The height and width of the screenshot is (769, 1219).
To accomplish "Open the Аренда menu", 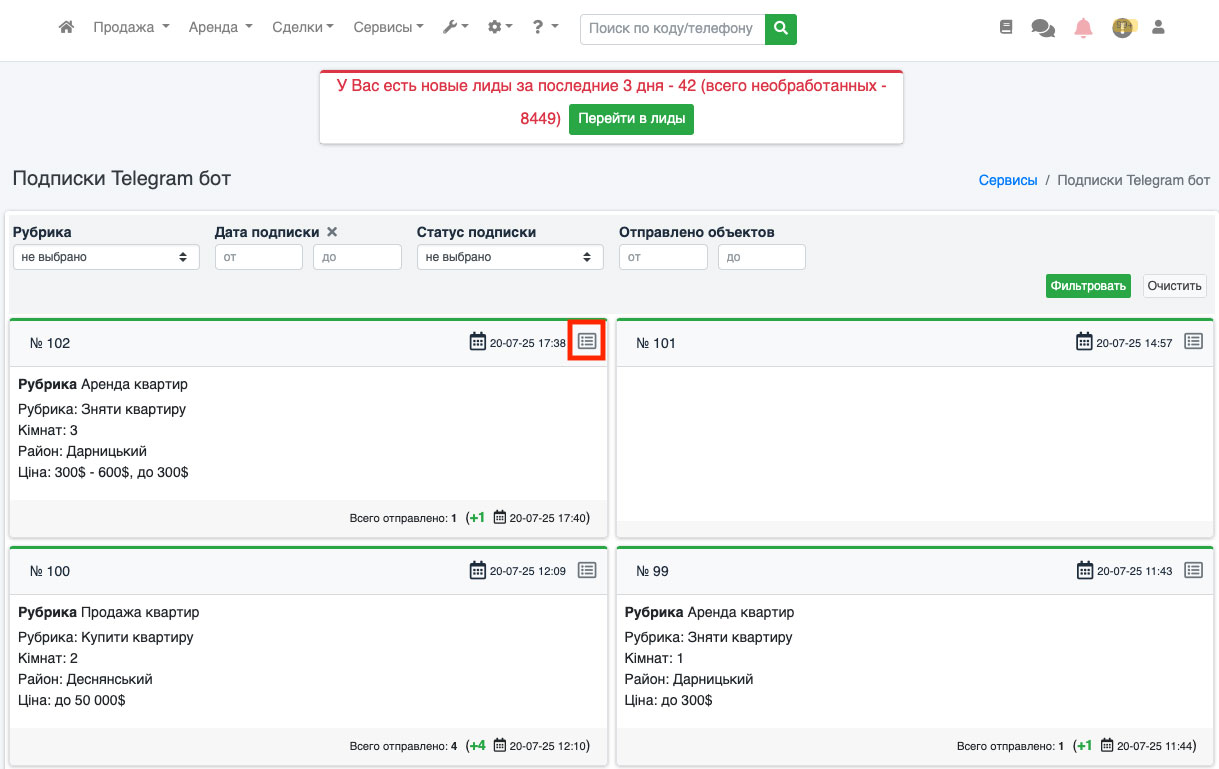I will click(220, 28).
